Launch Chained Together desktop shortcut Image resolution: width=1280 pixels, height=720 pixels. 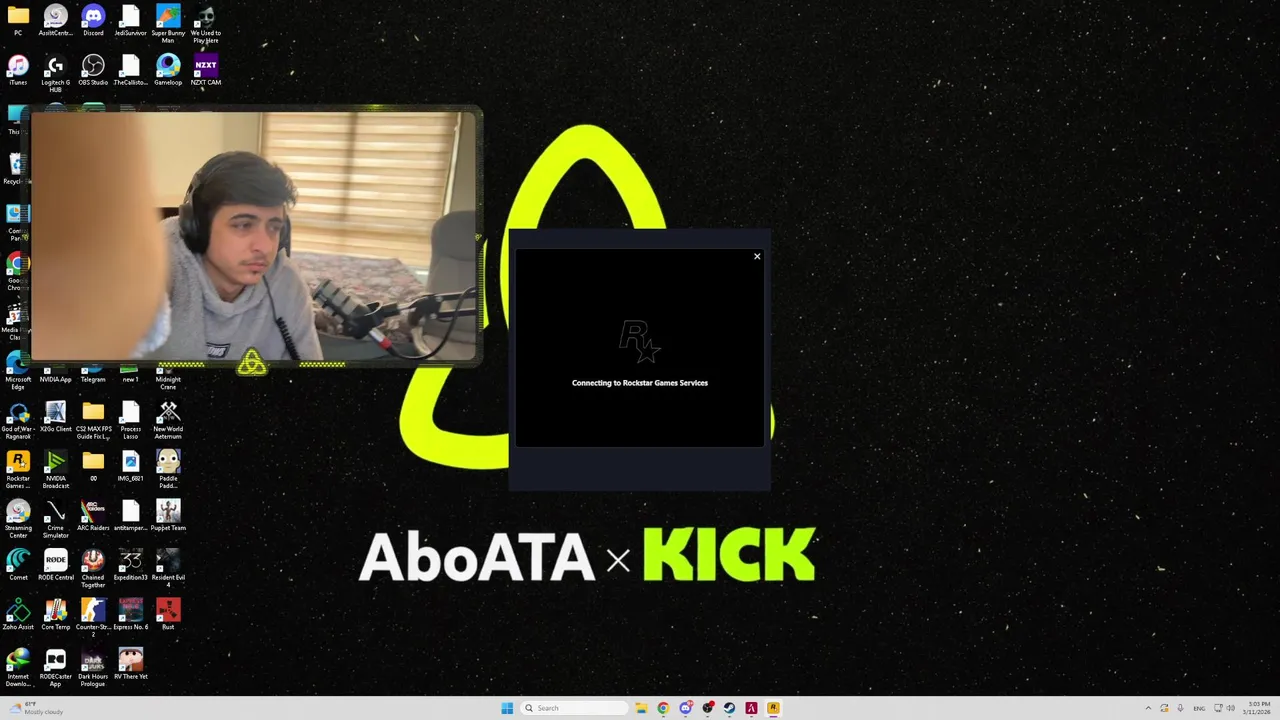[x=93, y=569]
